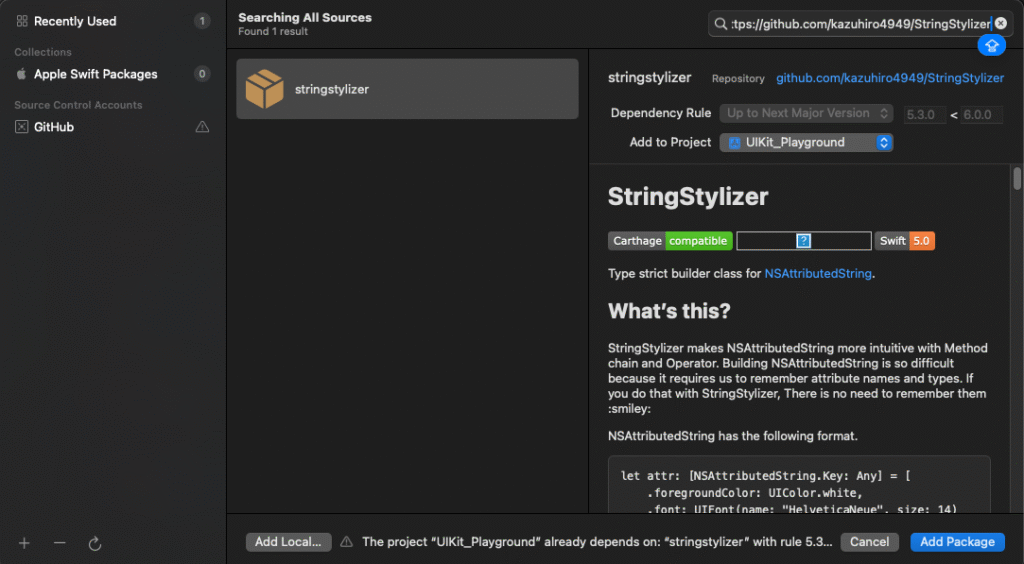
Task: Click the "Found 1 result" text
Action: pyautogui.click(x=273, y=31)
